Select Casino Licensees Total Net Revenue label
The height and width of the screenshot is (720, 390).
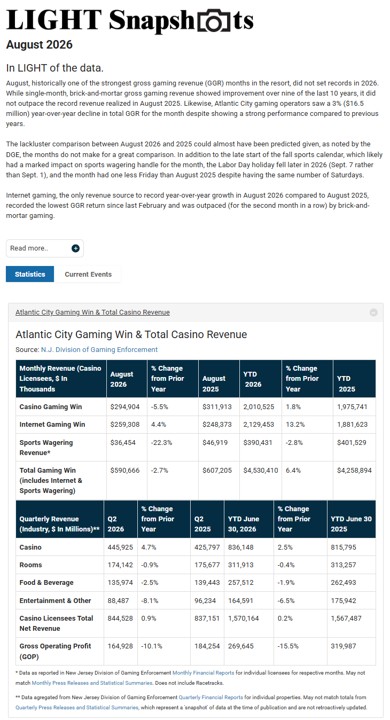point(56,623)
